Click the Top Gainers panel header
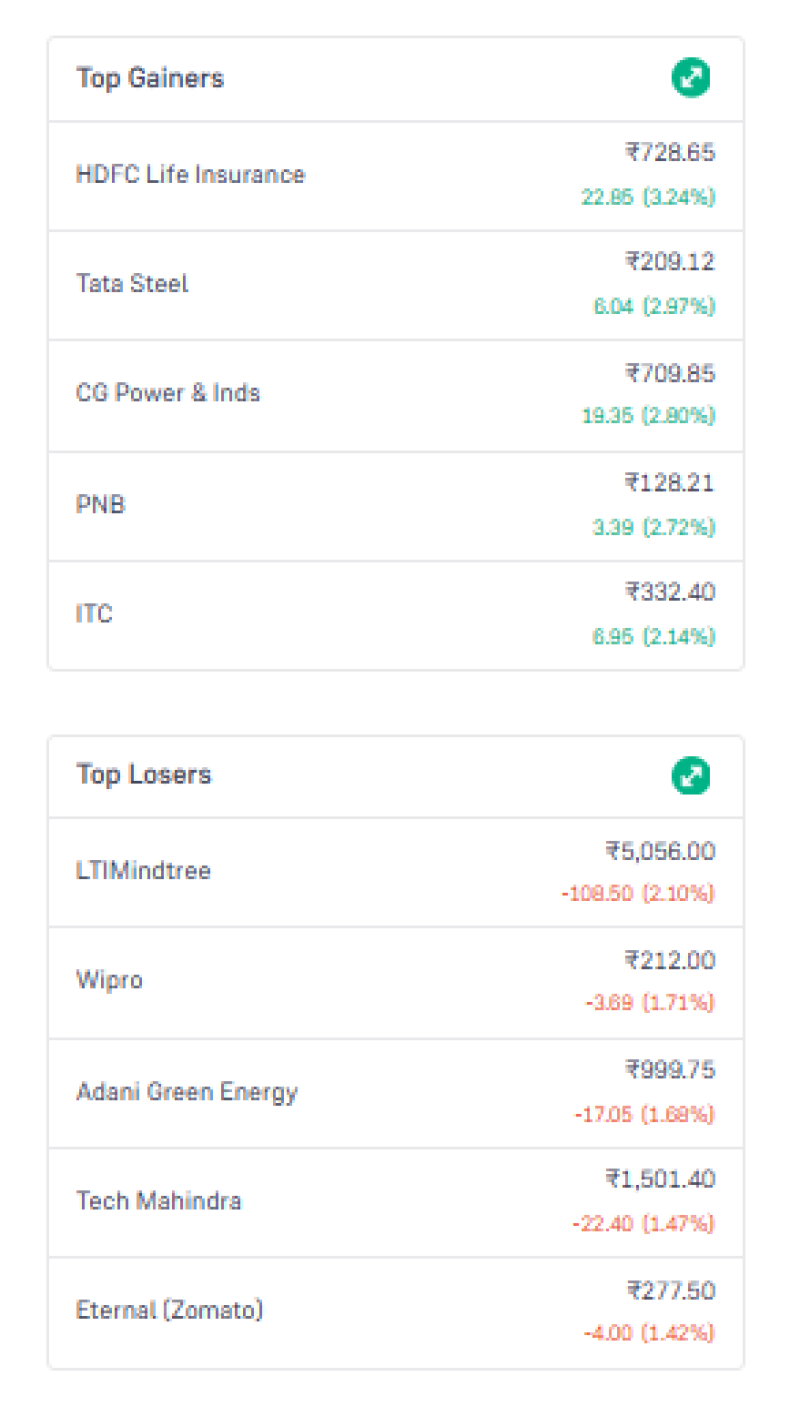The height and width of the screenshot is (1417, 800). (x=150, y=77)
